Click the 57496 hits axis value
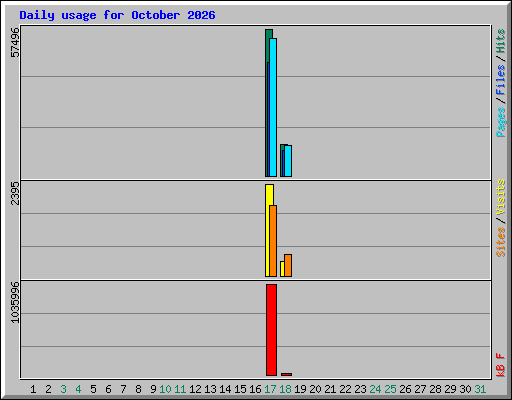 tap(15, 42)
